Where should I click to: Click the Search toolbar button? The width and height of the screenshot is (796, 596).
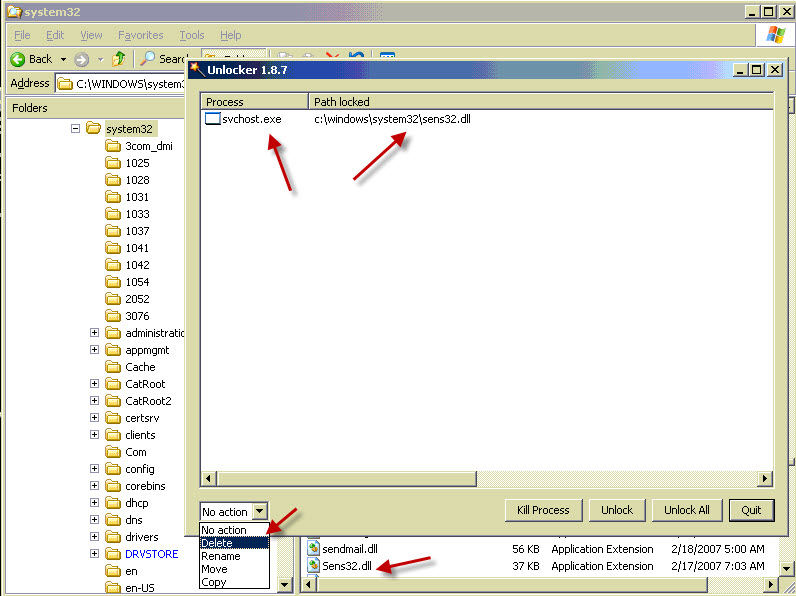pos(163,59)
